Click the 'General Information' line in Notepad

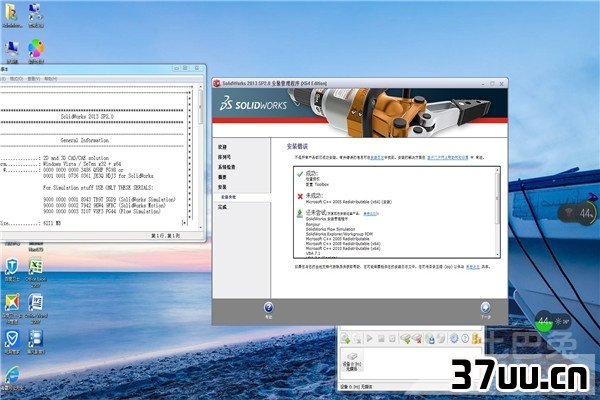(84, 140)
